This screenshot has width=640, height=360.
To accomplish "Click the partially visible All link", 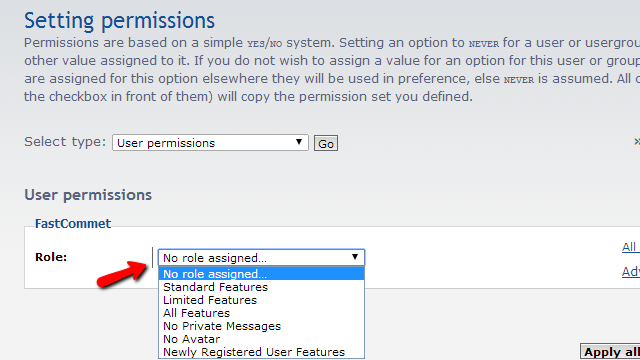I will (x=631, y=247).
